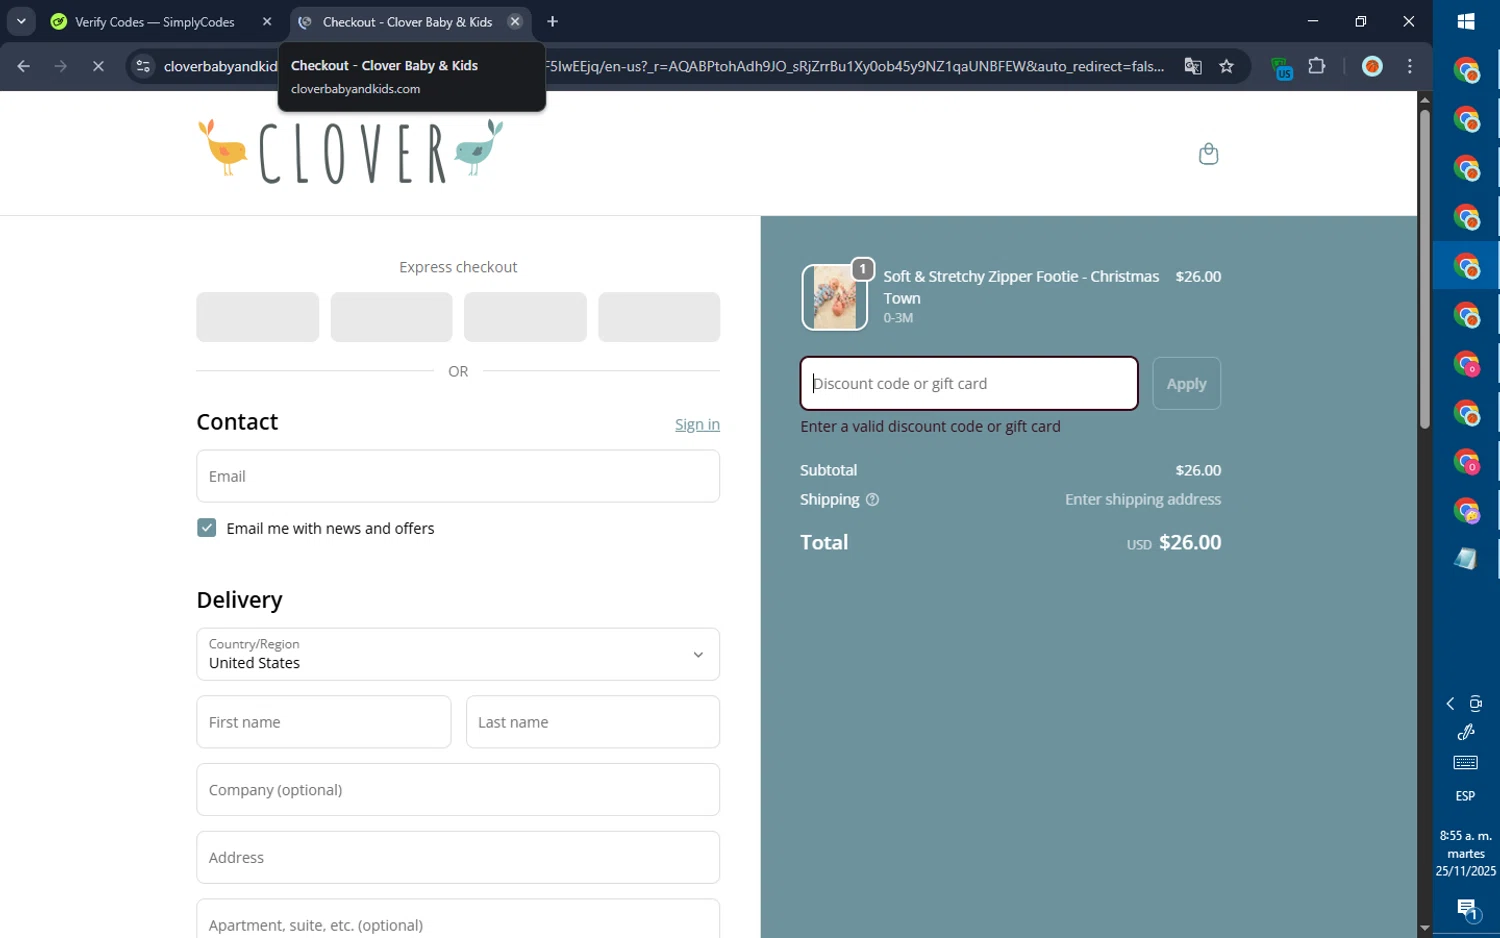Open the Chrome profile avatar

[1372, 66]
